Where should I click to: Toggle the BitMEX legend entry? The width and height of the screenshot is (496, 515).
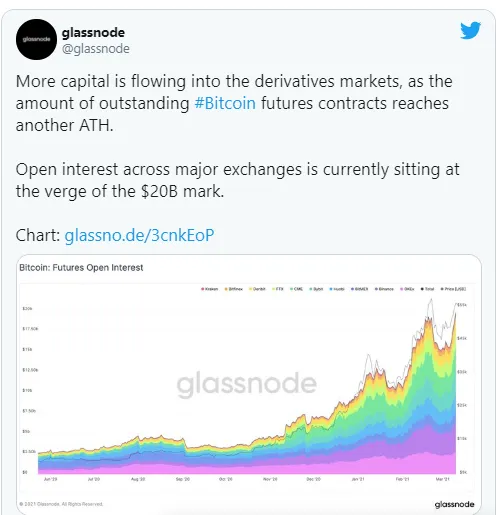(x=359, y=289)
